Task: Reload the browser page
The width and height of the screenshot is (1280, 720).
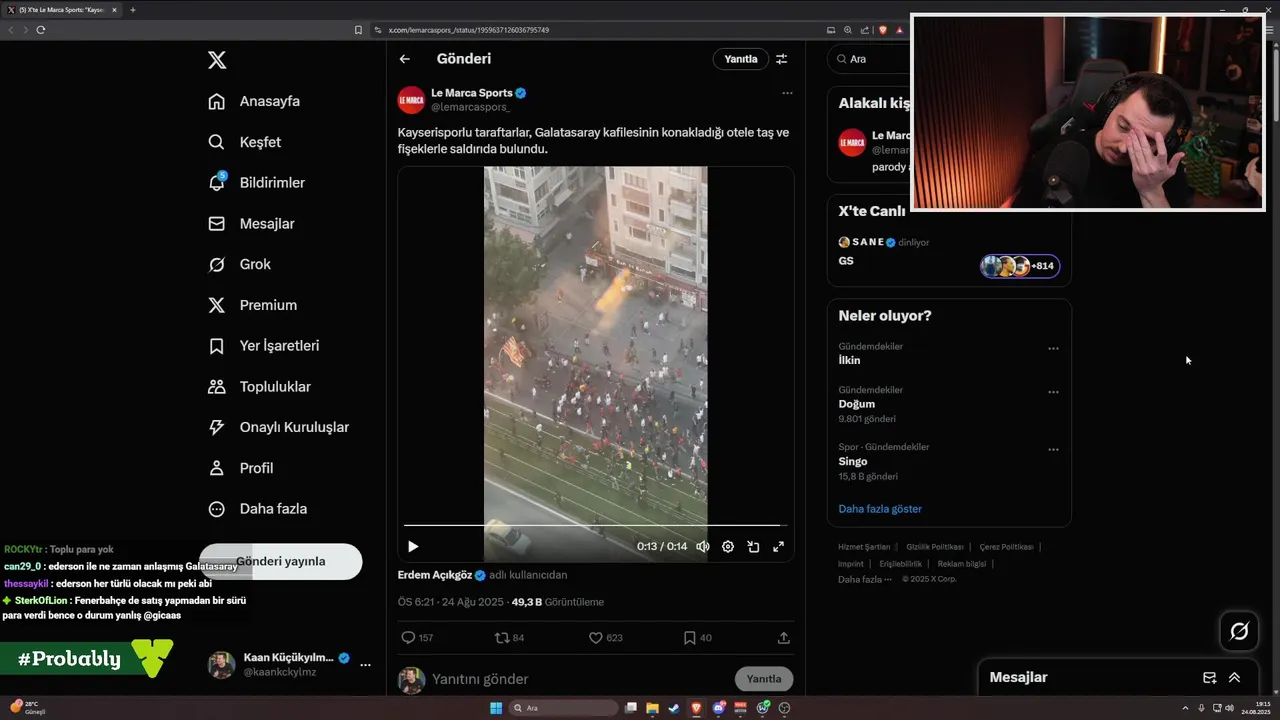Action: tap(41, 30)
